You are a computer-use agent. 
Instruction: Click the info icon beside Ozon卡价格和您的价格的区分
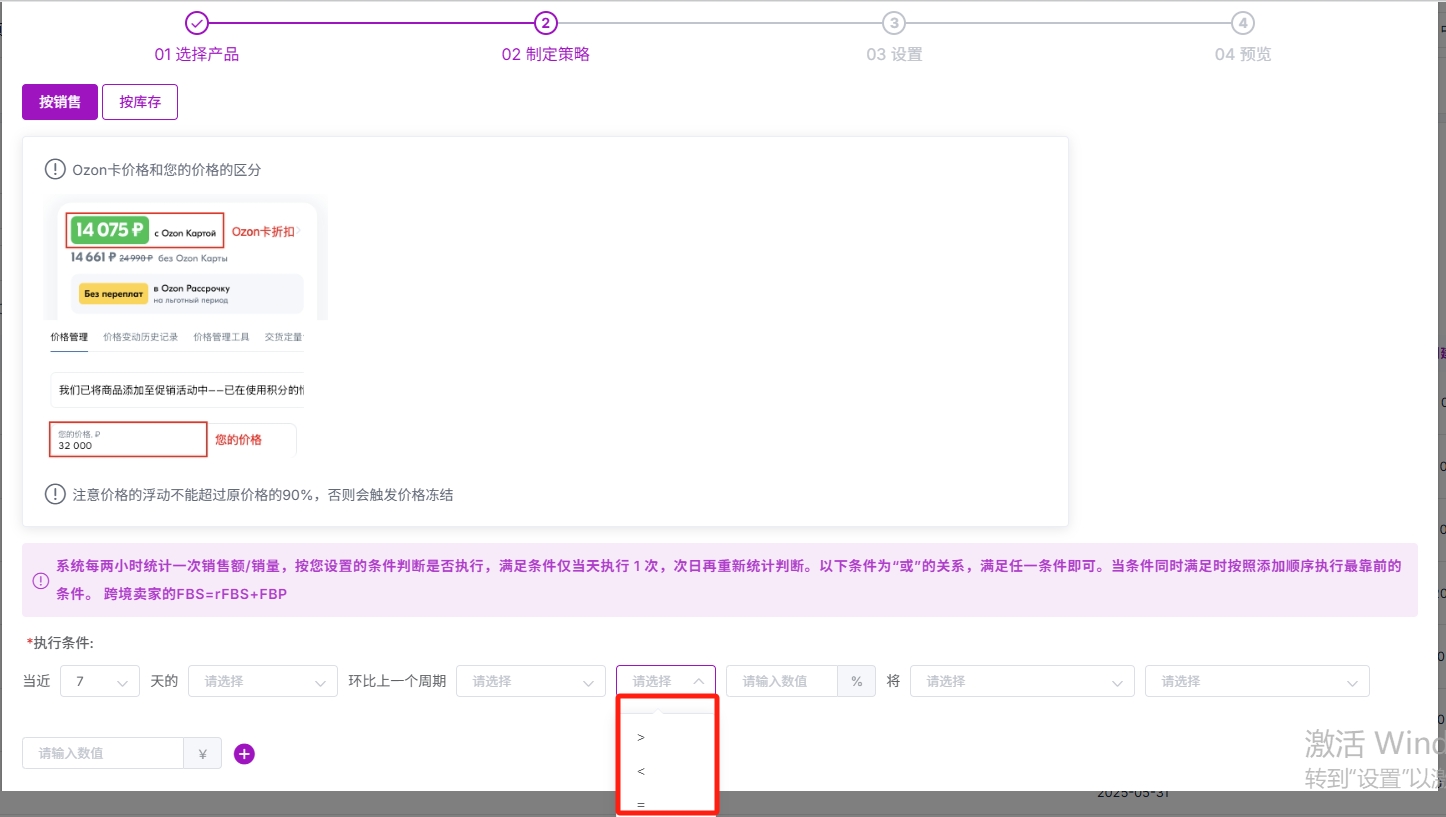point(55,169)
